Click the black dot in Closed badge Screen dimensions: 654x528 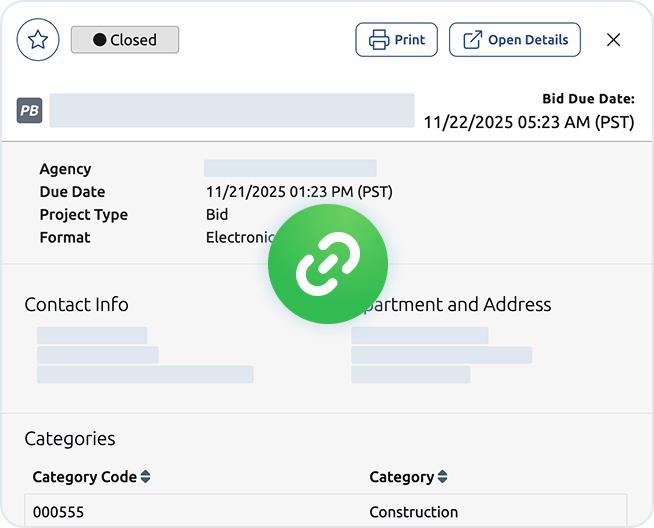[99, 40]
